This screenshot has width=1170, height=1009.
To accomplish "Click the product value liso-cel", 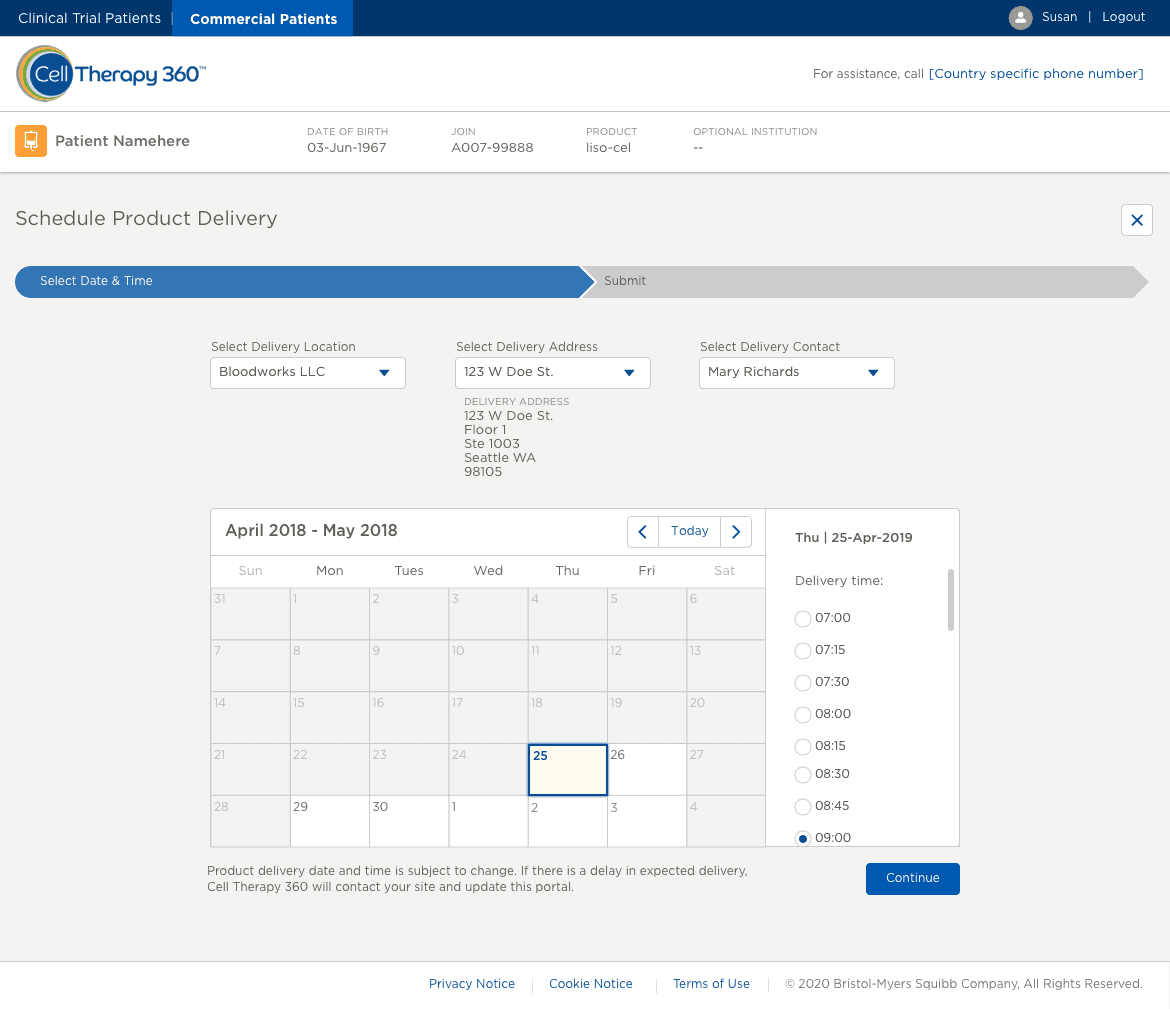I will (608, 148).
